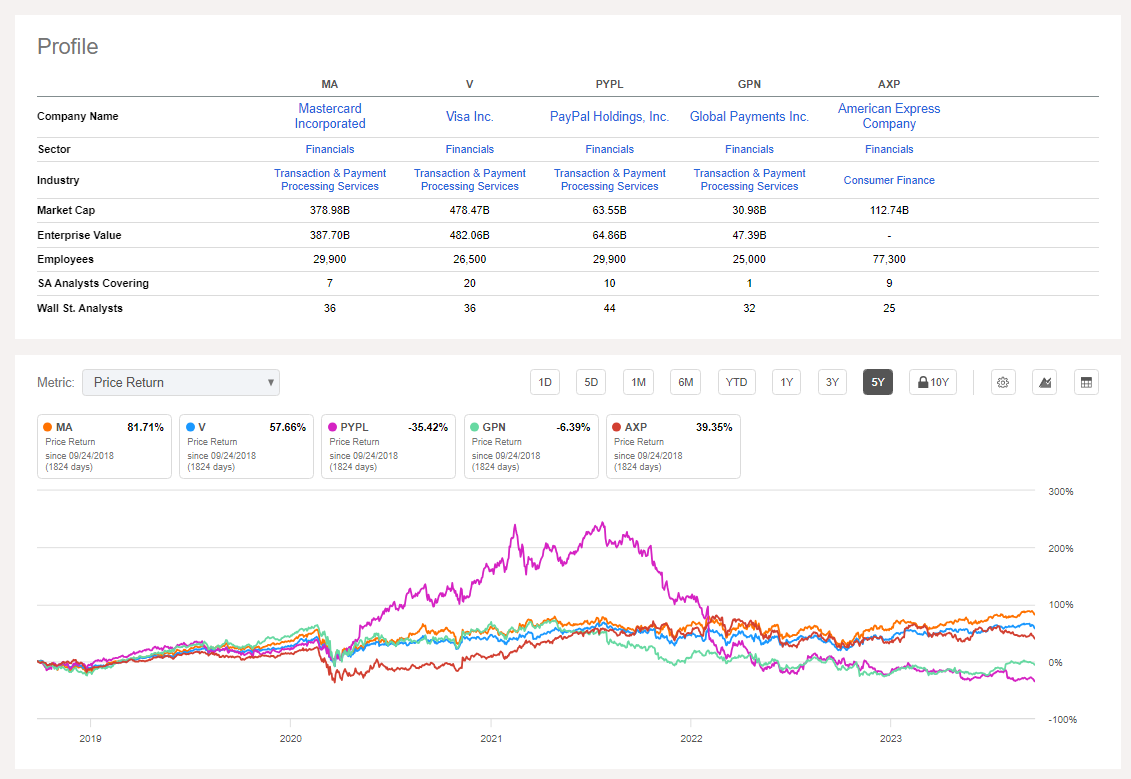This screenshot has width=1131, height=779.
Task: Click the green GPN color dot
Action: click(x=475, y=427)
